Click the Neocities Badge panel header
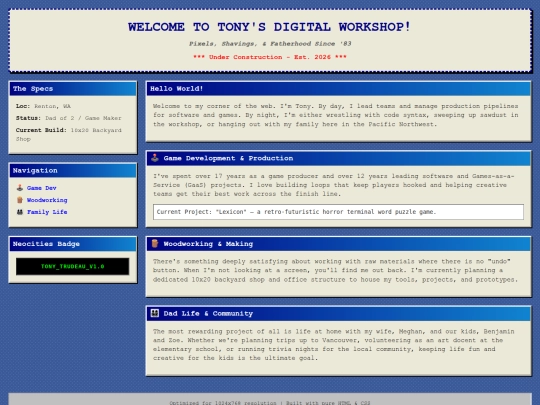 click(x=73, y=244)
